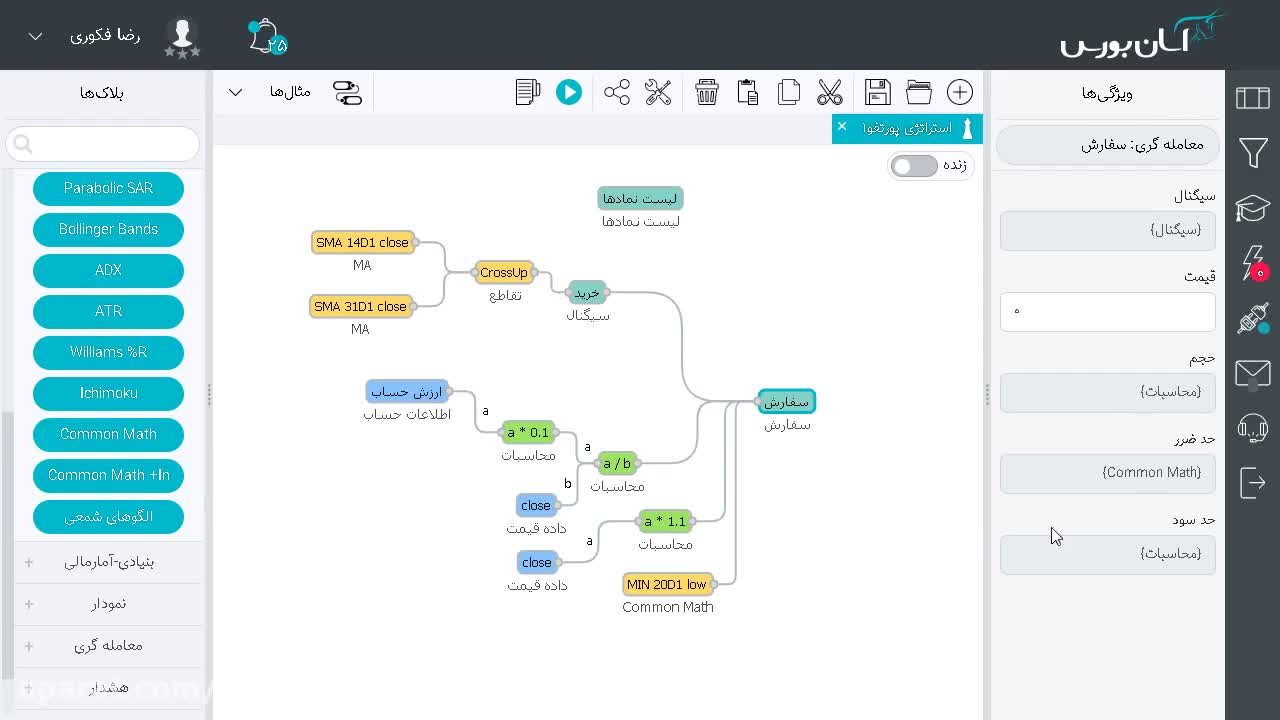
Task: Close the استراتژی پورتفوا tab
Action: pos(842,126)
